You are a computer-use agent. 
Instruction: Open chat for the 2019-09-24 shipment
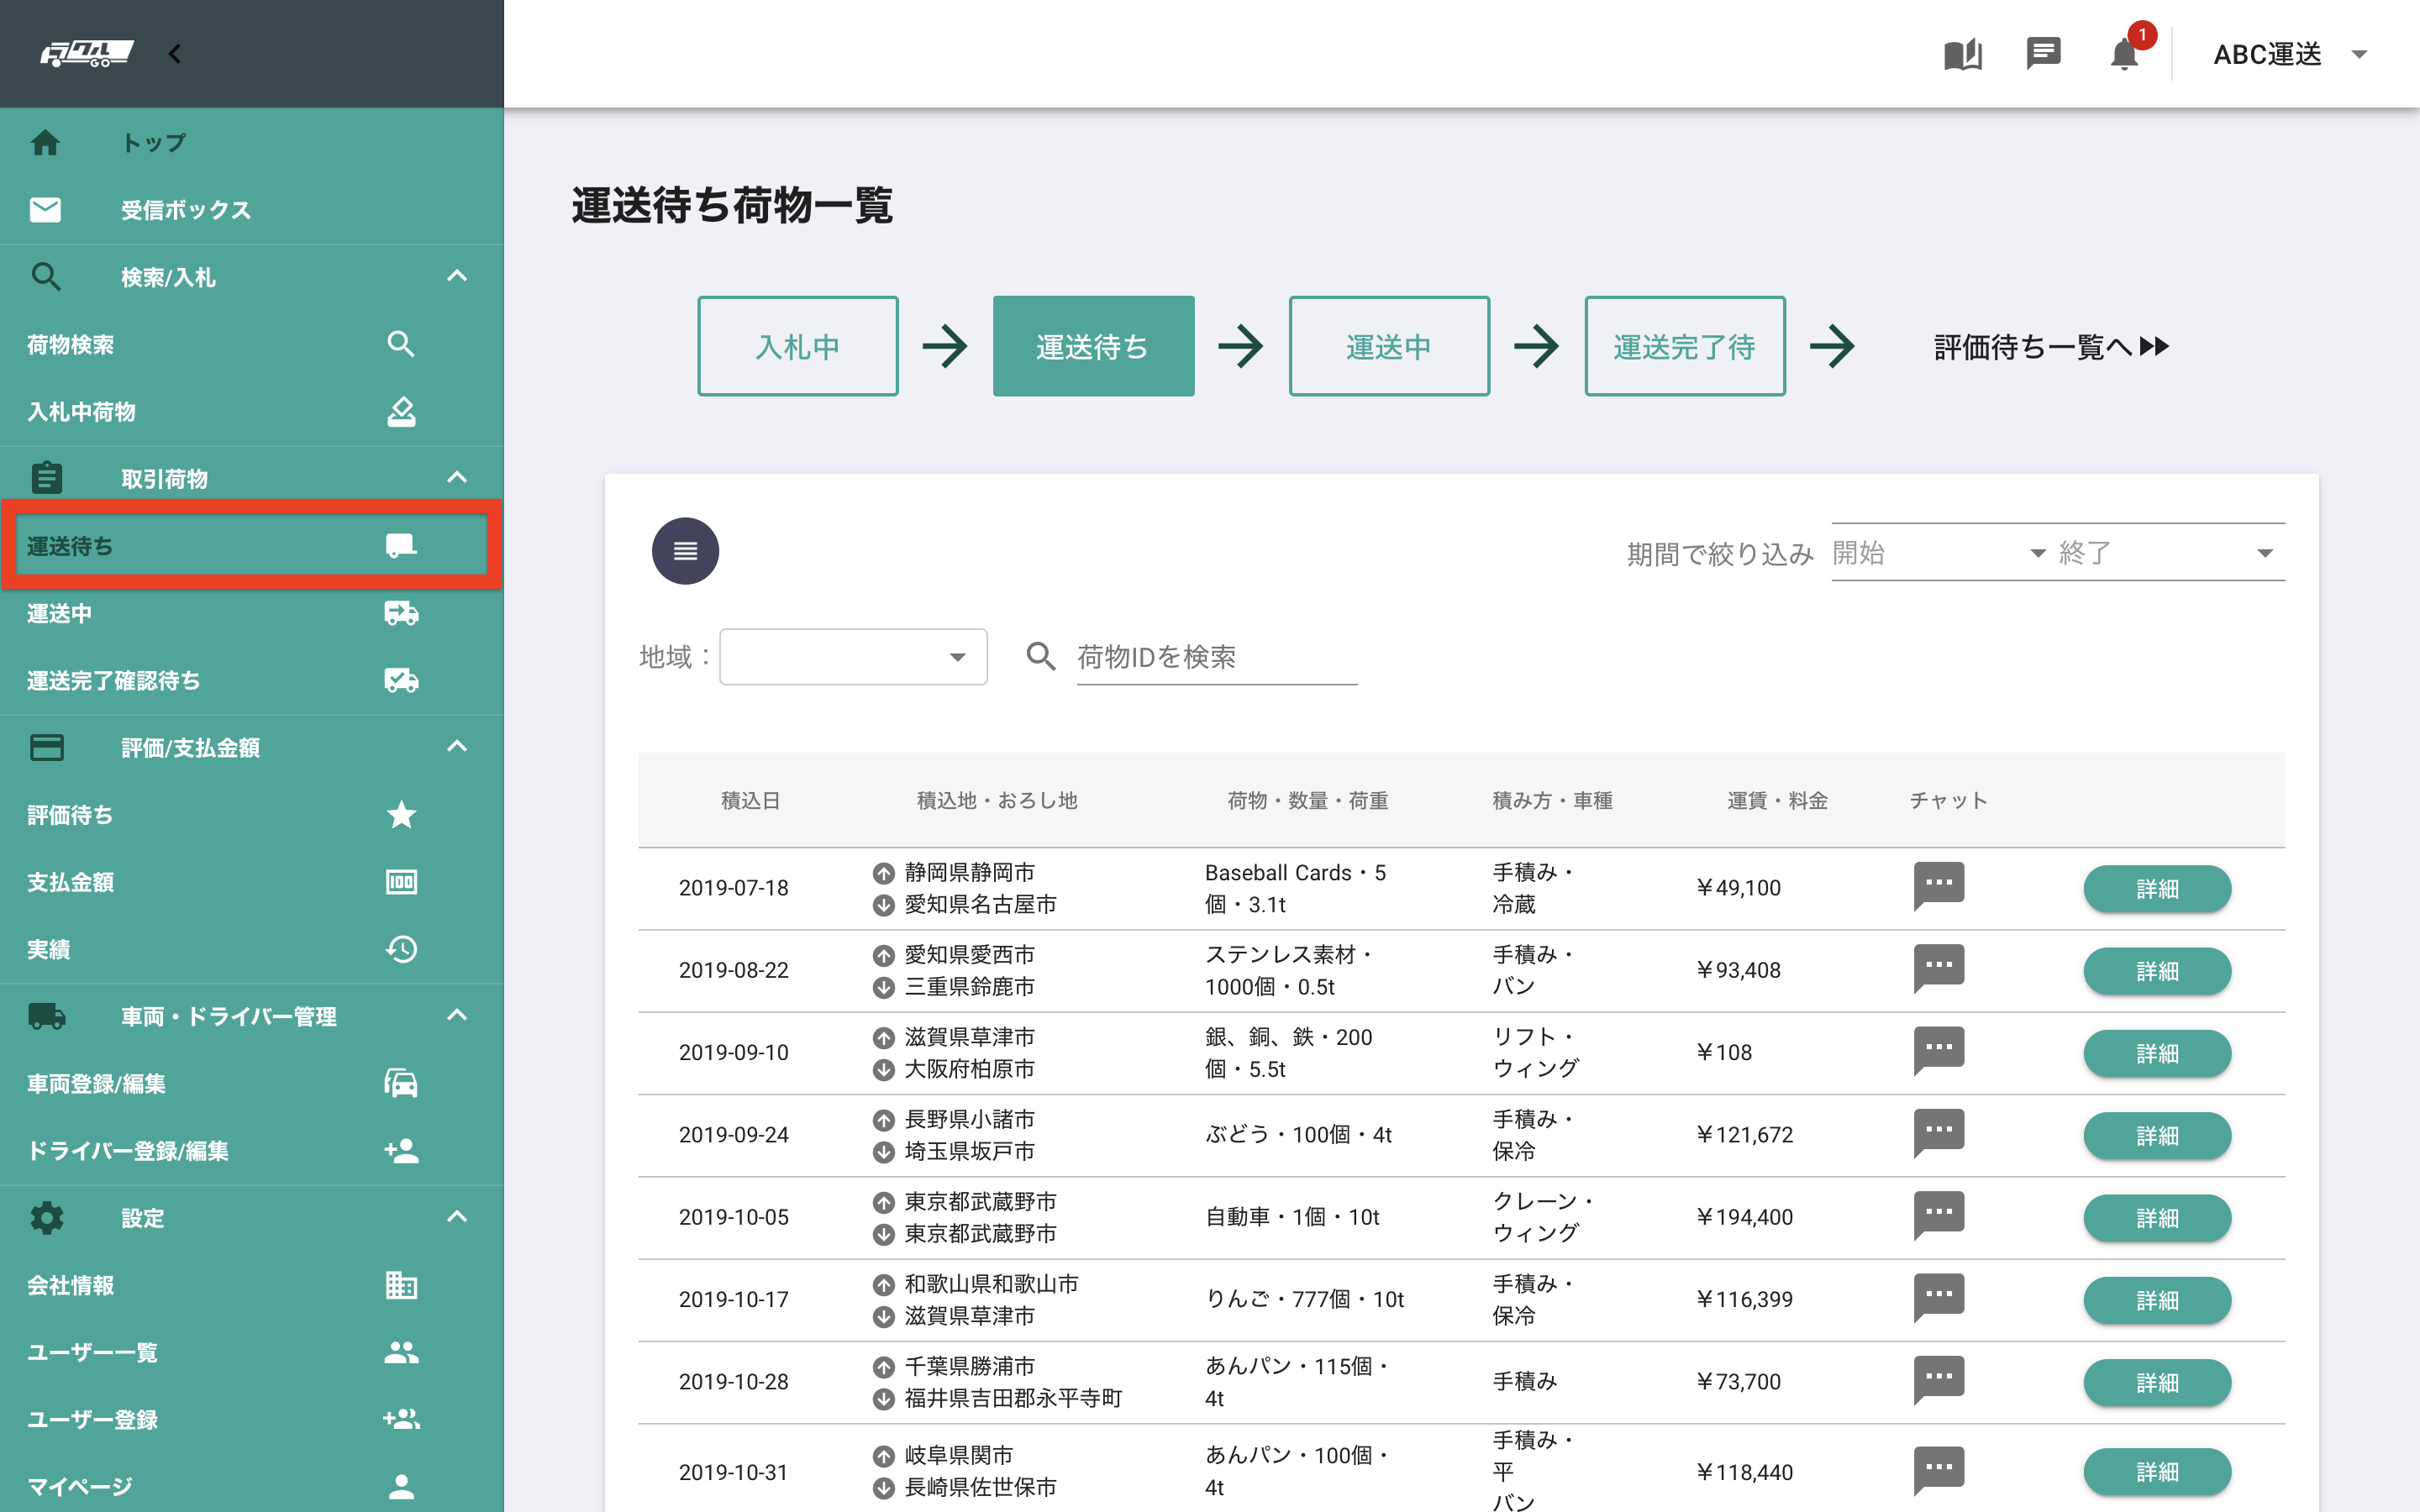[1938, 1133]
